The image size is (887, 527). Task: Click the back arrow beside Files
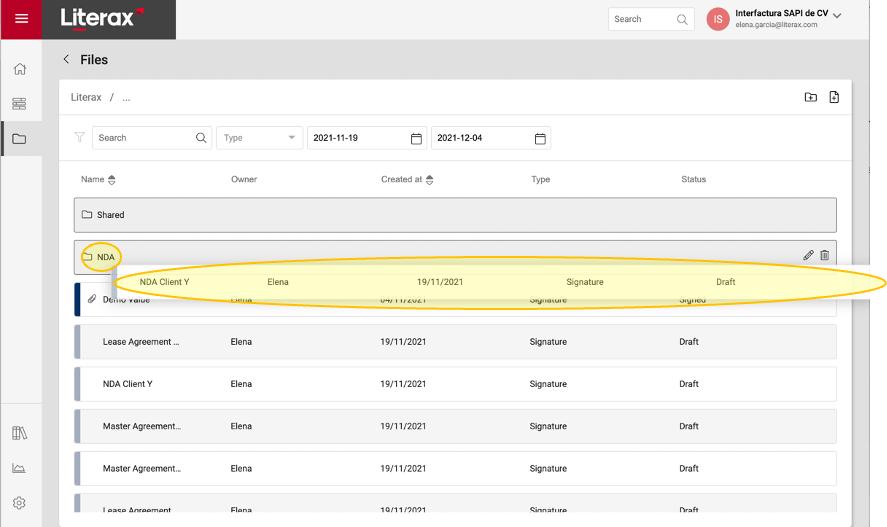coord(66,59)
